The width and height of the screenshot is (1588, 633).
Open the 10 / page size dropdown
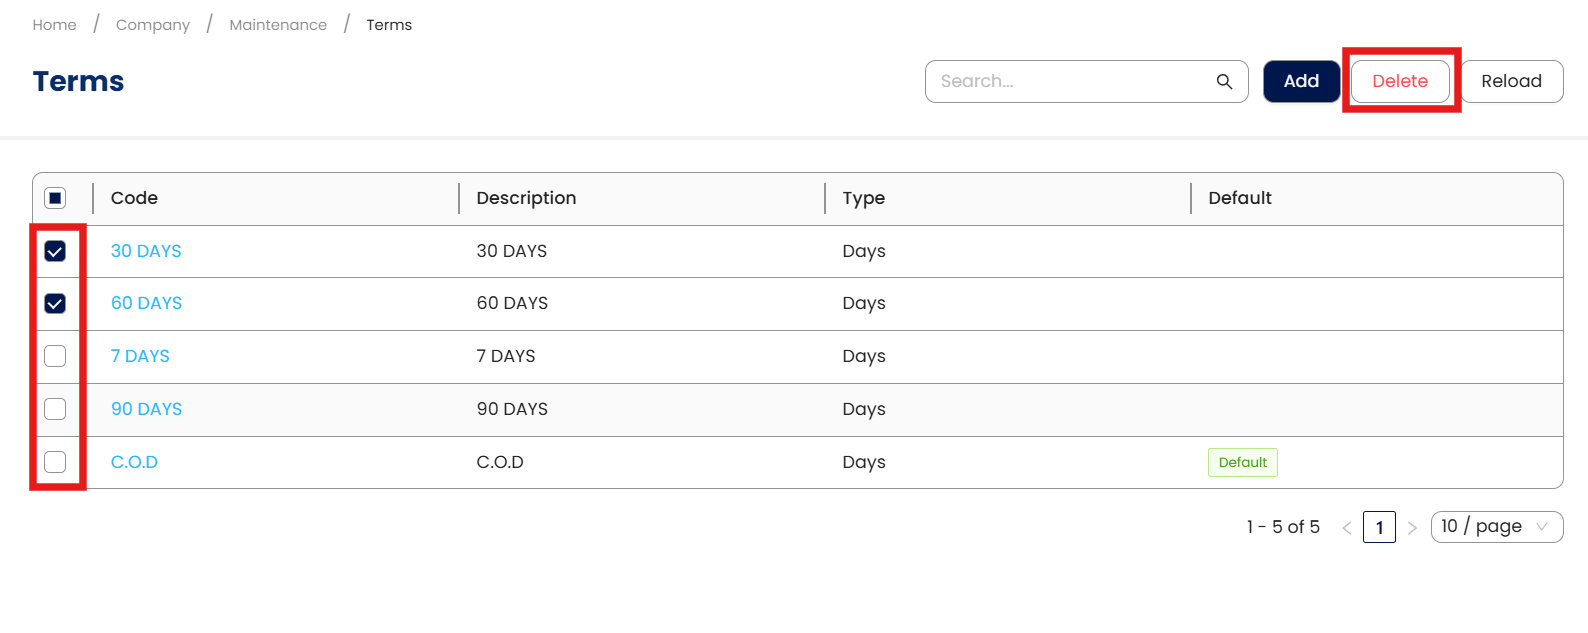pyautogui.click(x=1496, y=527)
